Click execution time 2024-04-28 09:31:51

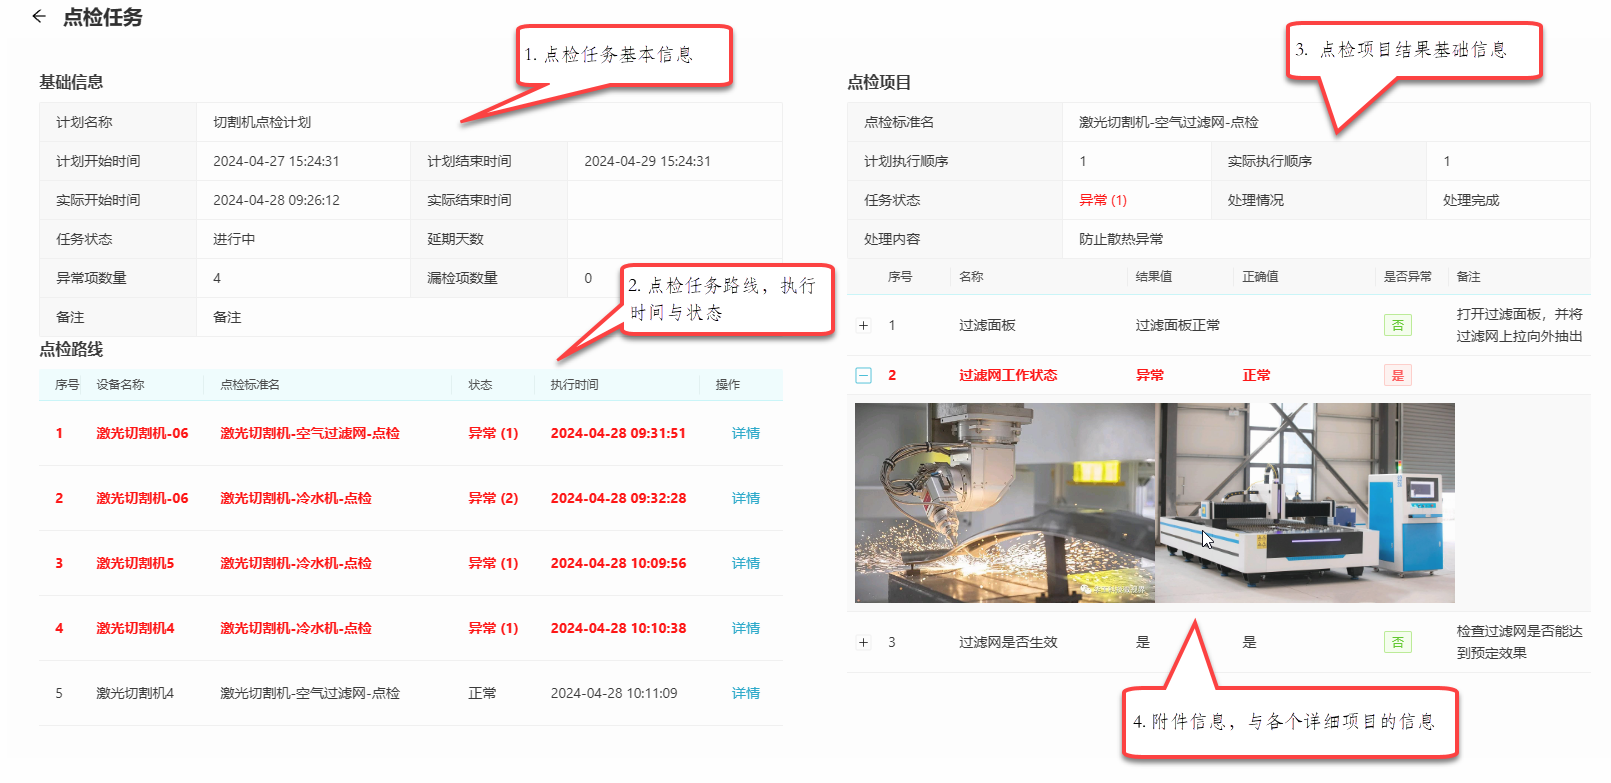click(x=618, y=433)
